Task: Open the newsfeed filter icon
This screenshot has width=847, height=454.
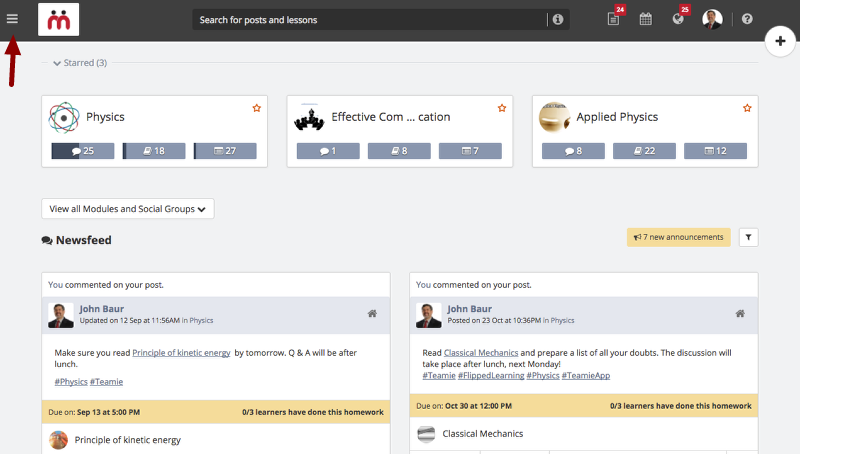Action: 748,237
